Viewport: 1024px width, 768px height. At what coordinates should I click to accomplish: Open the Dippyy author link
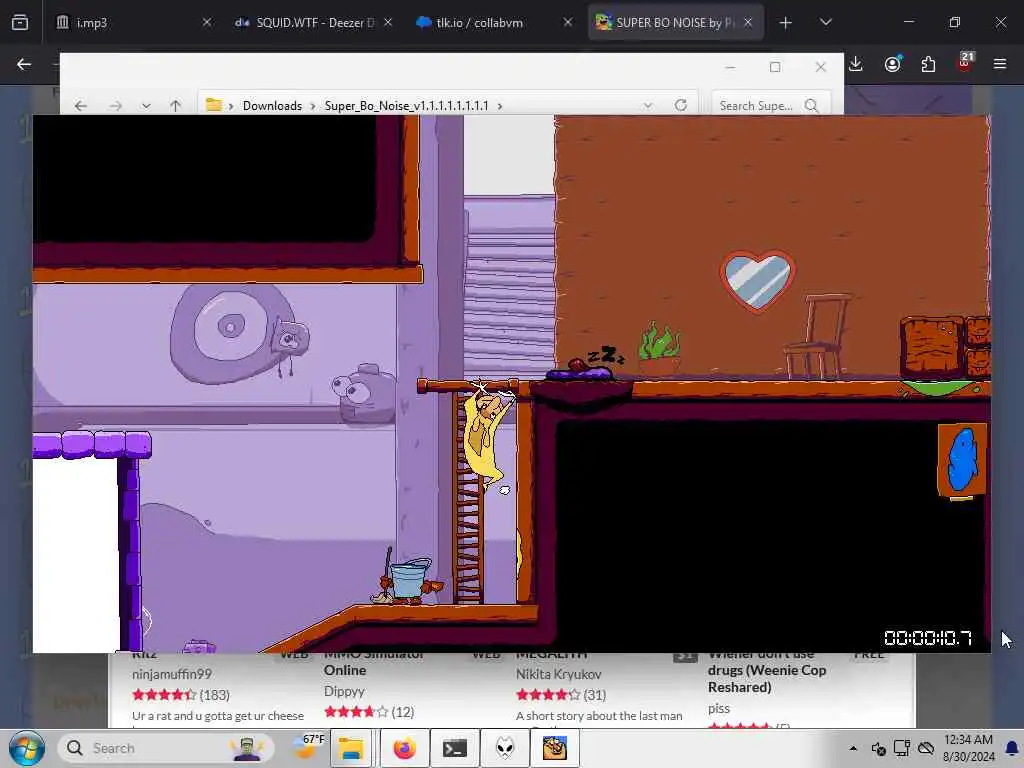coord(344,691)
